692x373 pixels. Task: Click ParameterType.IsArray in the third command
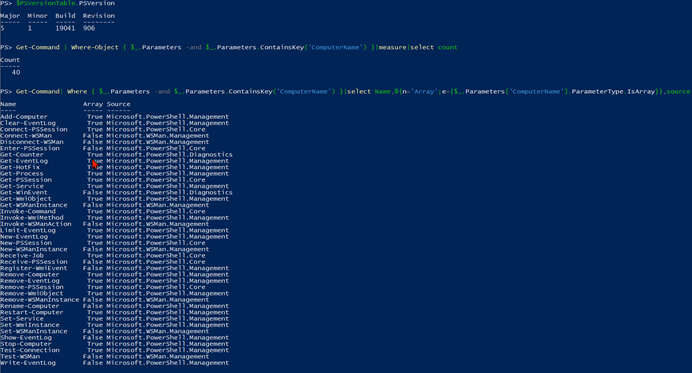pos(613,91)
